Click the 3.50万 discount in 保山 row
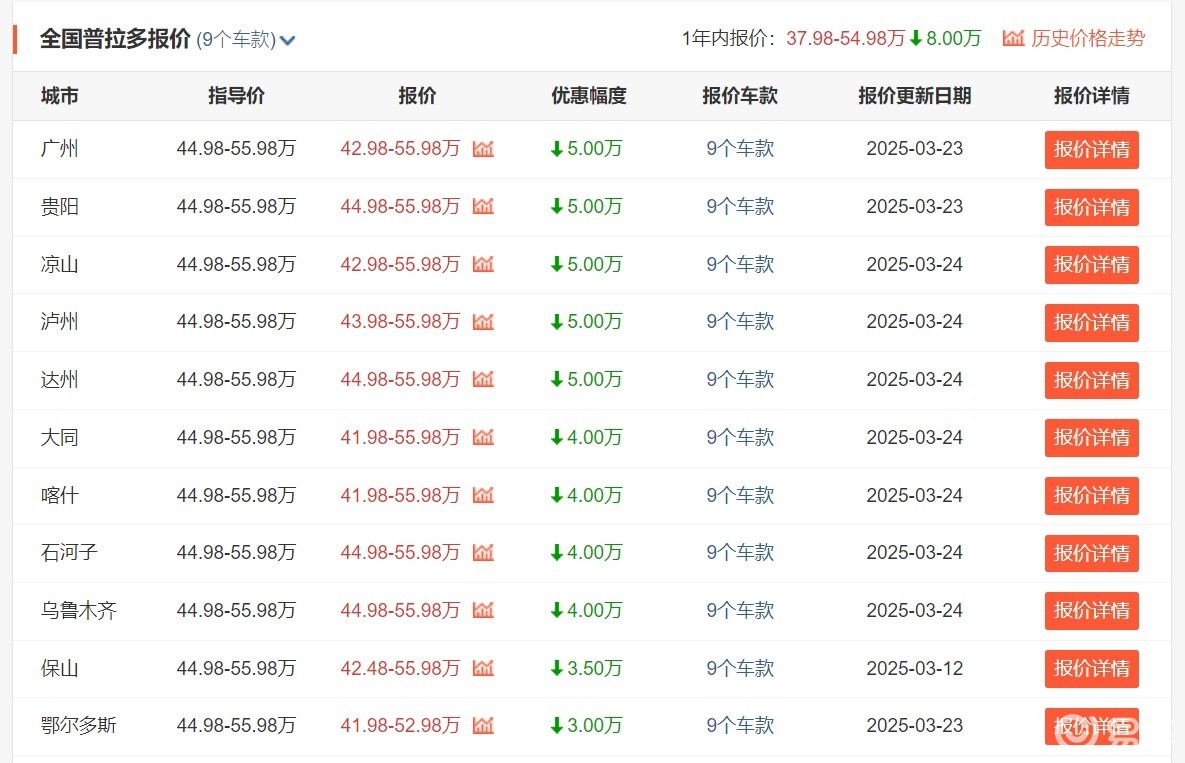 tap(586, 669)
